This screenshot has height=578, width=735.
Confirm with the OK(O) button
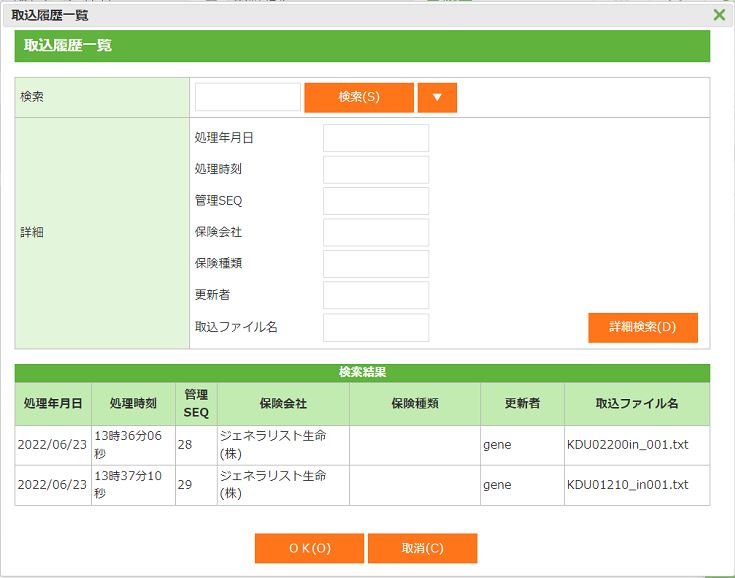pos(309,548)
